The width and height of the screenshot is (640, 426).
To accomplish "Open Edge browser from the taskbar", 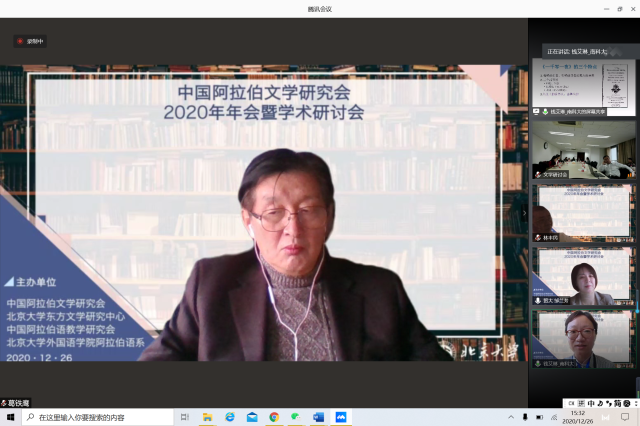I will click(x=230, y=417).
